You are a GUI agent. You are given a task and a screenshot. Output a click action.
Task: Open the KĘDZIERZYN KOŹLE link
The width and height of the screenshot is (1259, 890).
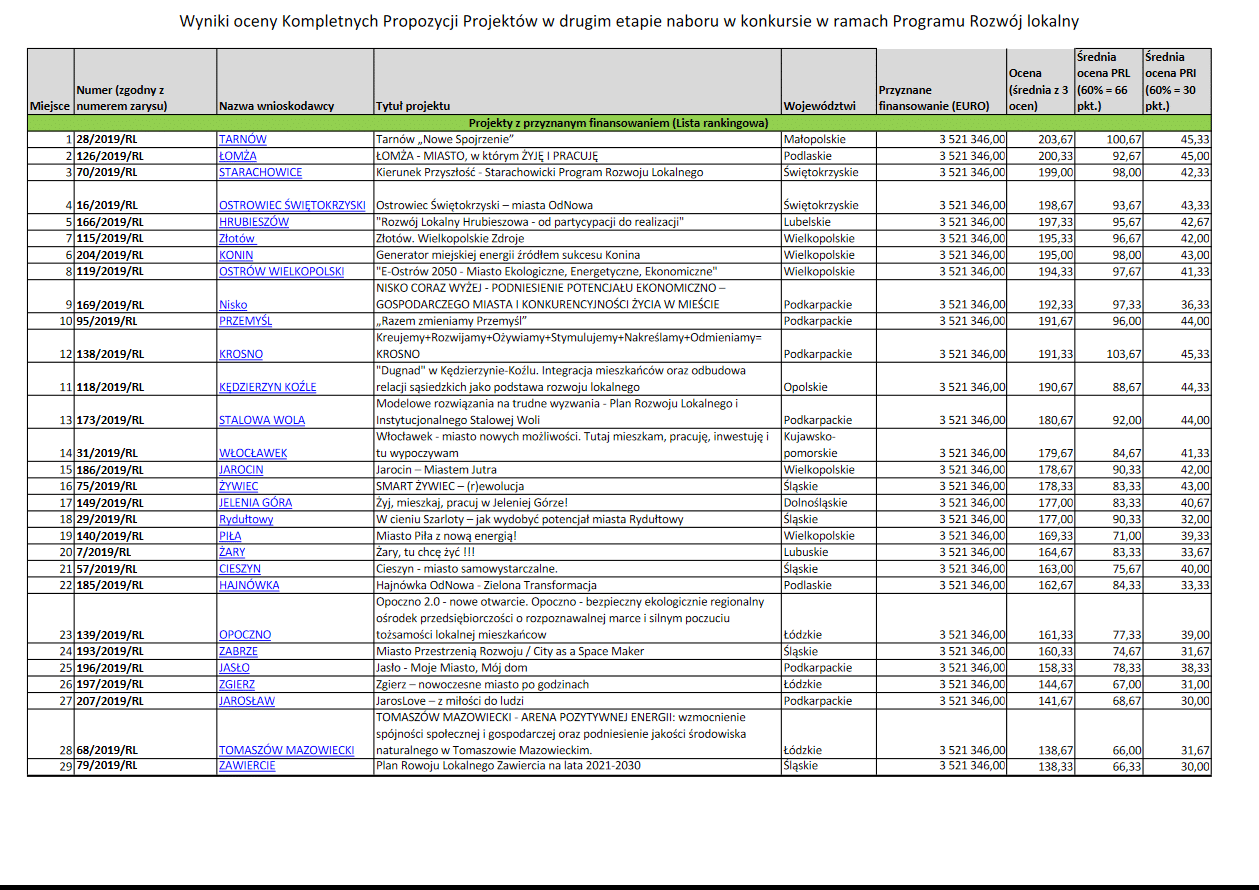point(267,387)
